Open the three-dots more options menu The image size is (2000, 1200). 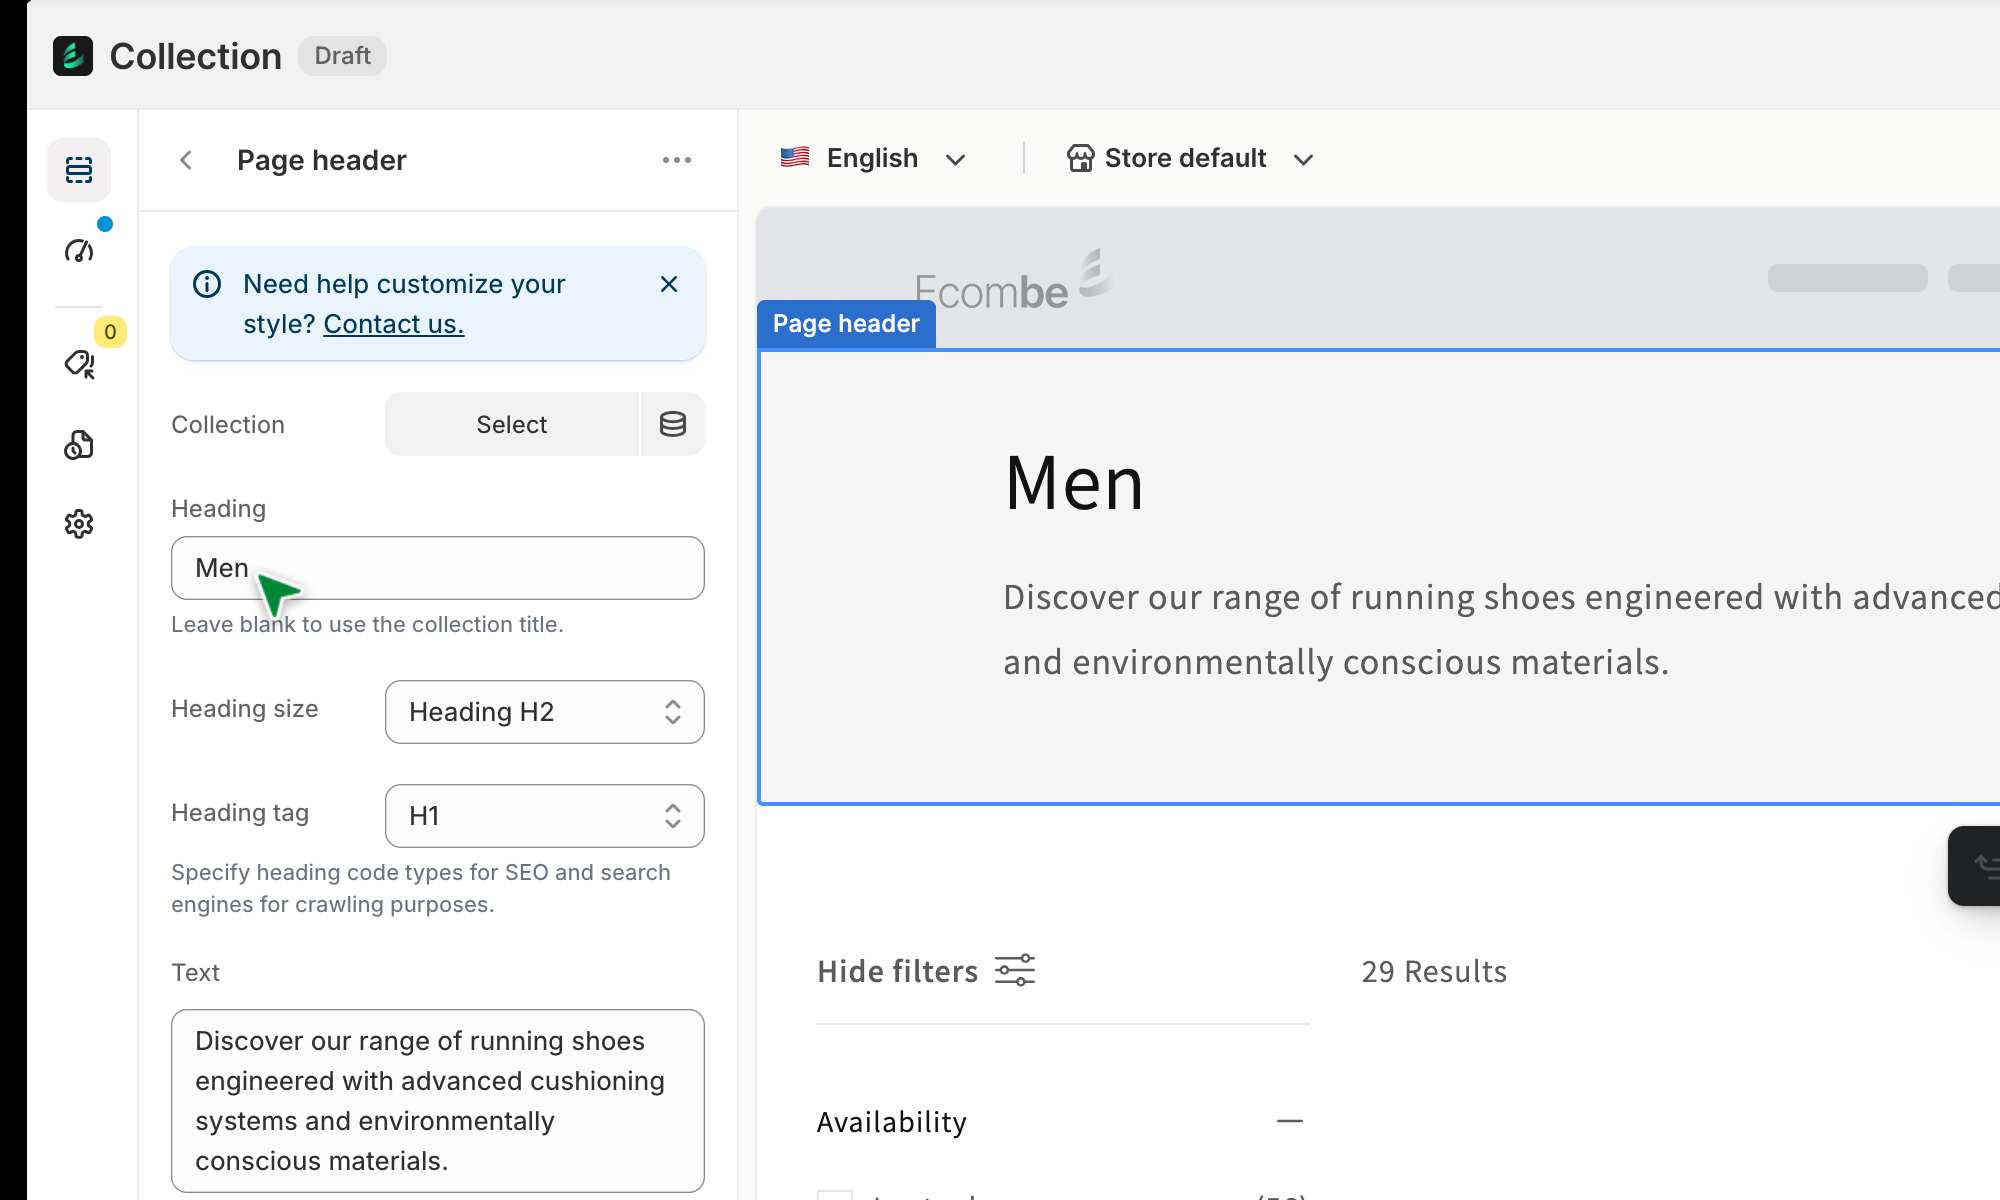pos(677,160)
